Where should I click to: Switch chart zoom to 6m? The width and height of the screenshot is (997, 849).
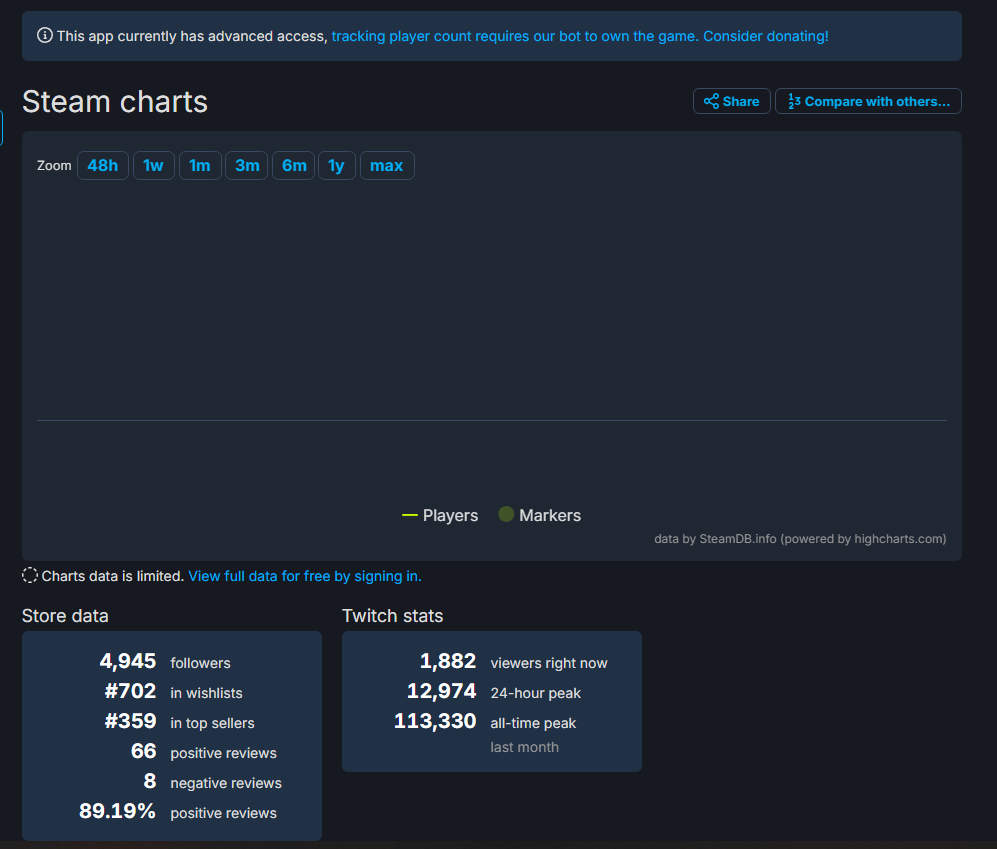(x=294, y=165)
